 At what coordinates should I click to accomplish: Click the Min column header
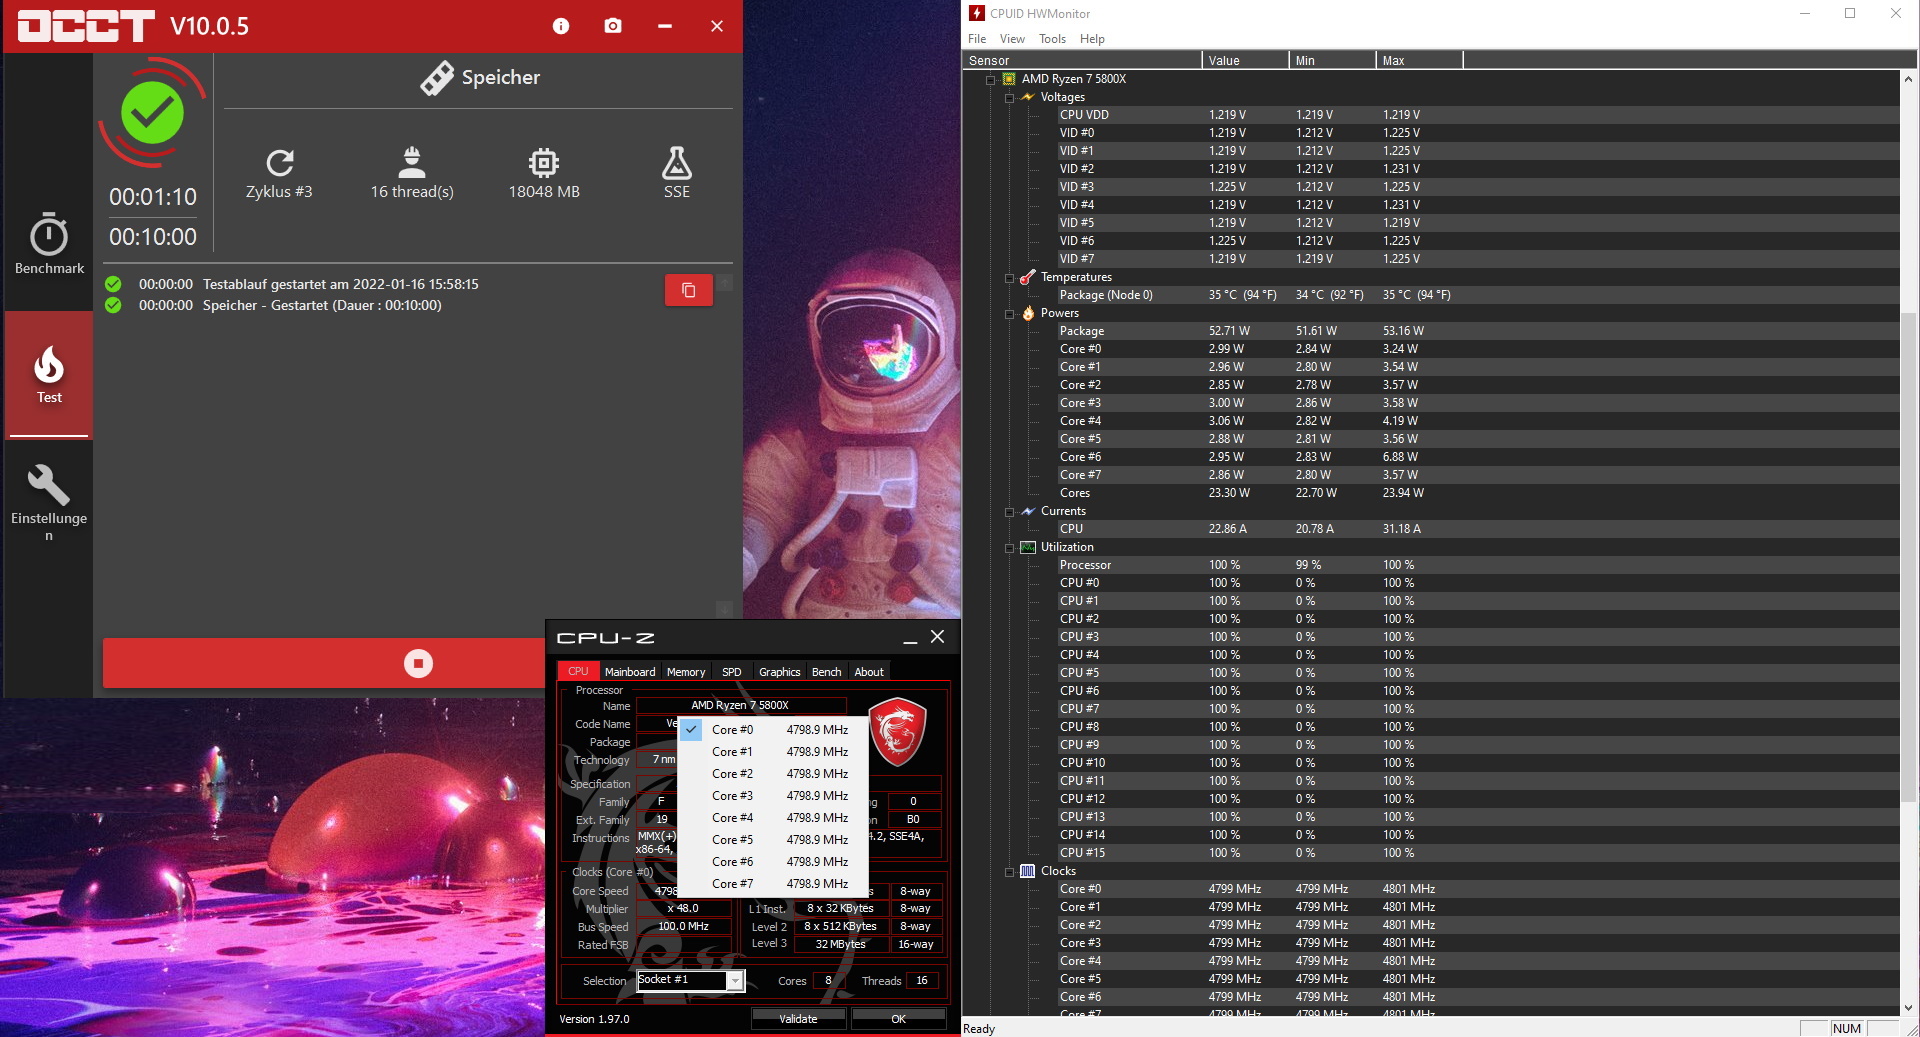(1332, 61)
